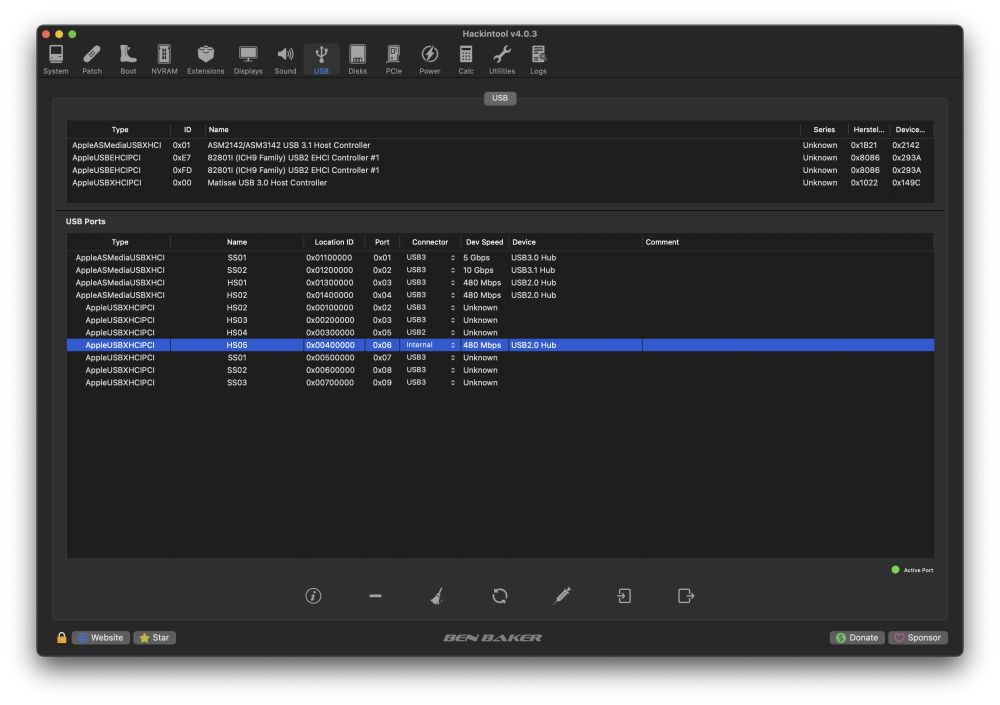The image size is (1000, 705).
Task: Open the Extensions toolbar section
Action: [x=205, y=60]
